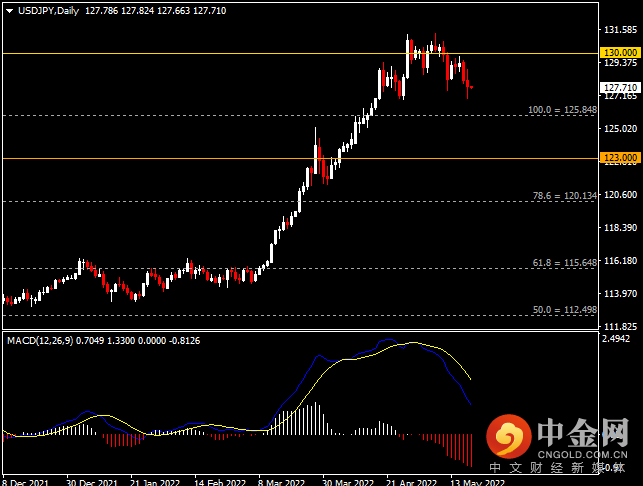
Task: Click the 111.825 price scale value
Action: click(620, 327)
